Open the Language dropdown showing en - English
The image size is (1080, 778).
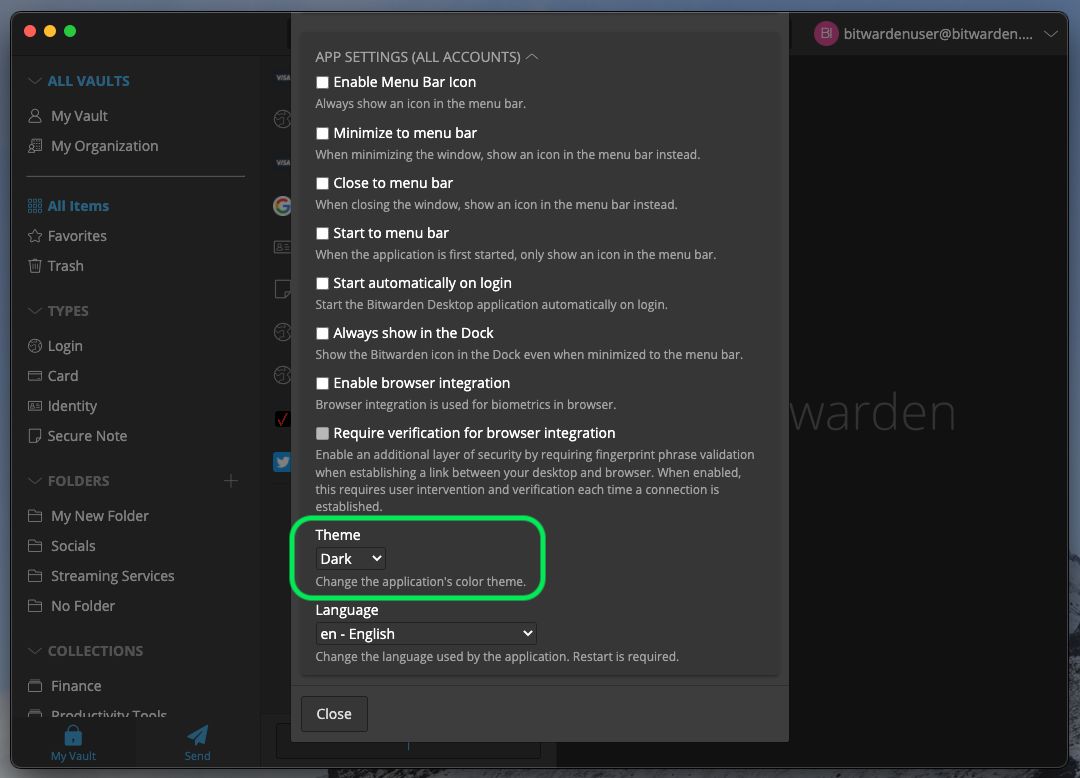click(x=426, y=633)
